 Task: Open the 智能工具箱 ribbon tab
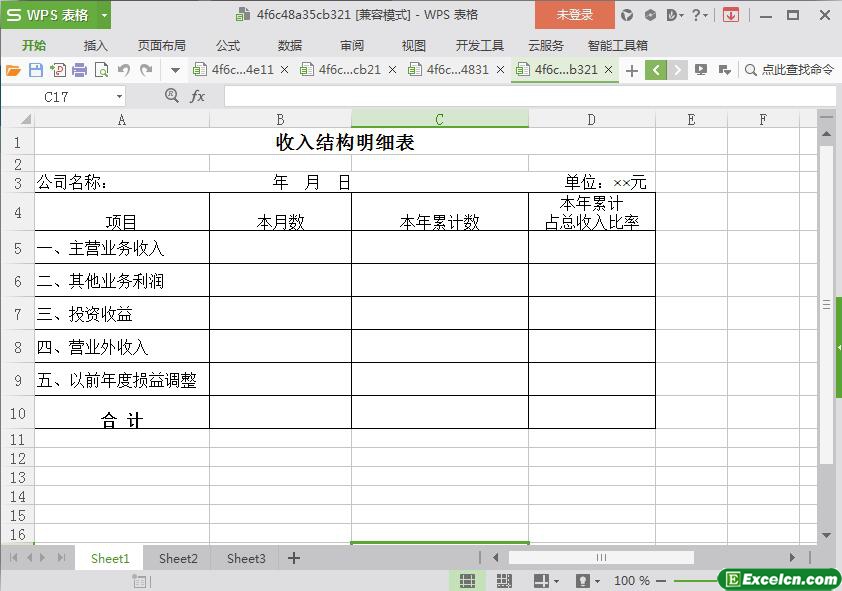tap(618, 46)
